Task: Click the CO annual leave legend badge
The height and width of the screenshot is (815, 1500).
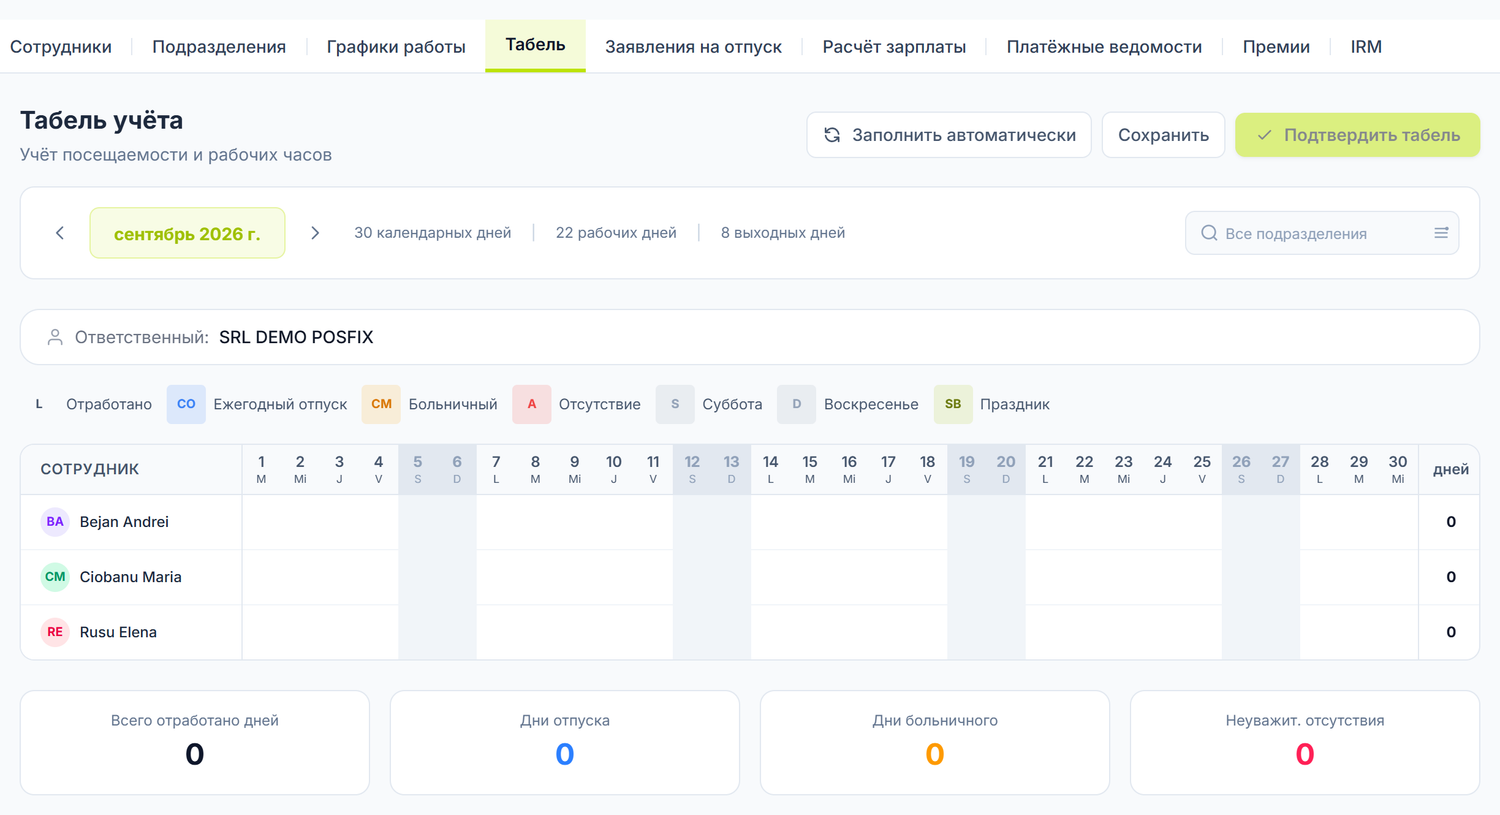Action: tap(186, 404)
